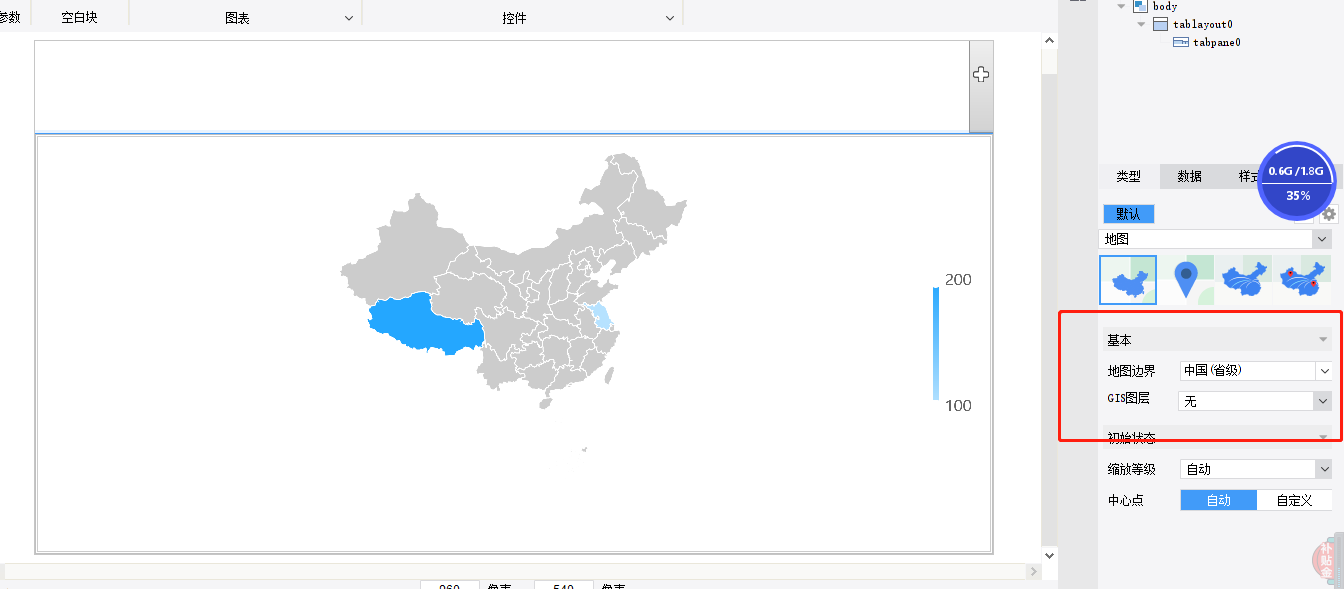Click the legend value 100
The width and height of the screenshot is (1344, 589).
tap(958, 406)
